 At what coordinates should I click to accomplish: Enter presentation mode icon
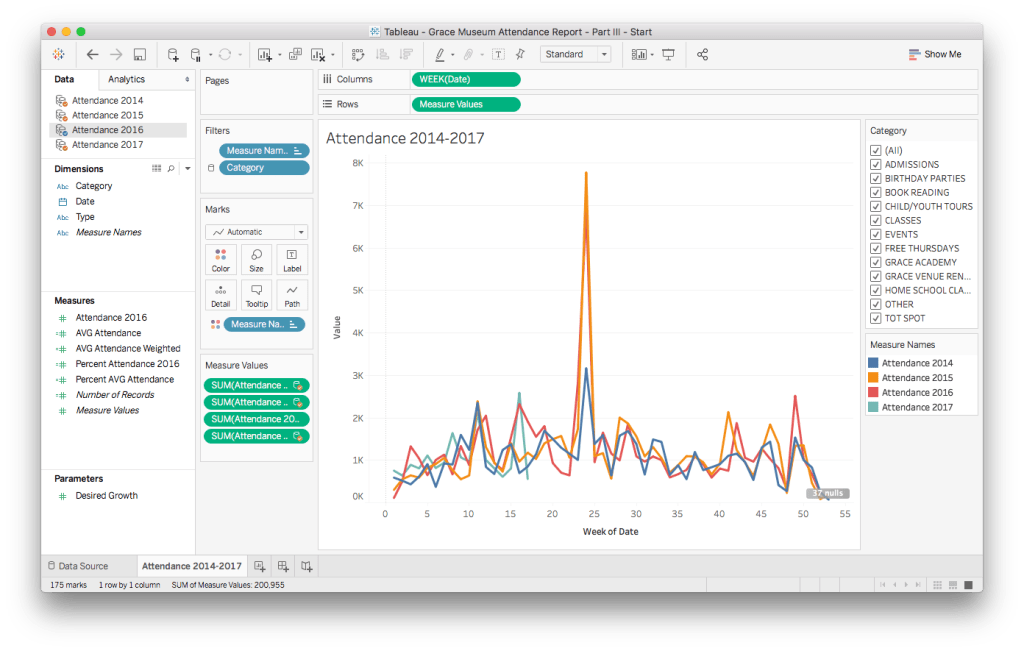pos(668,54)
